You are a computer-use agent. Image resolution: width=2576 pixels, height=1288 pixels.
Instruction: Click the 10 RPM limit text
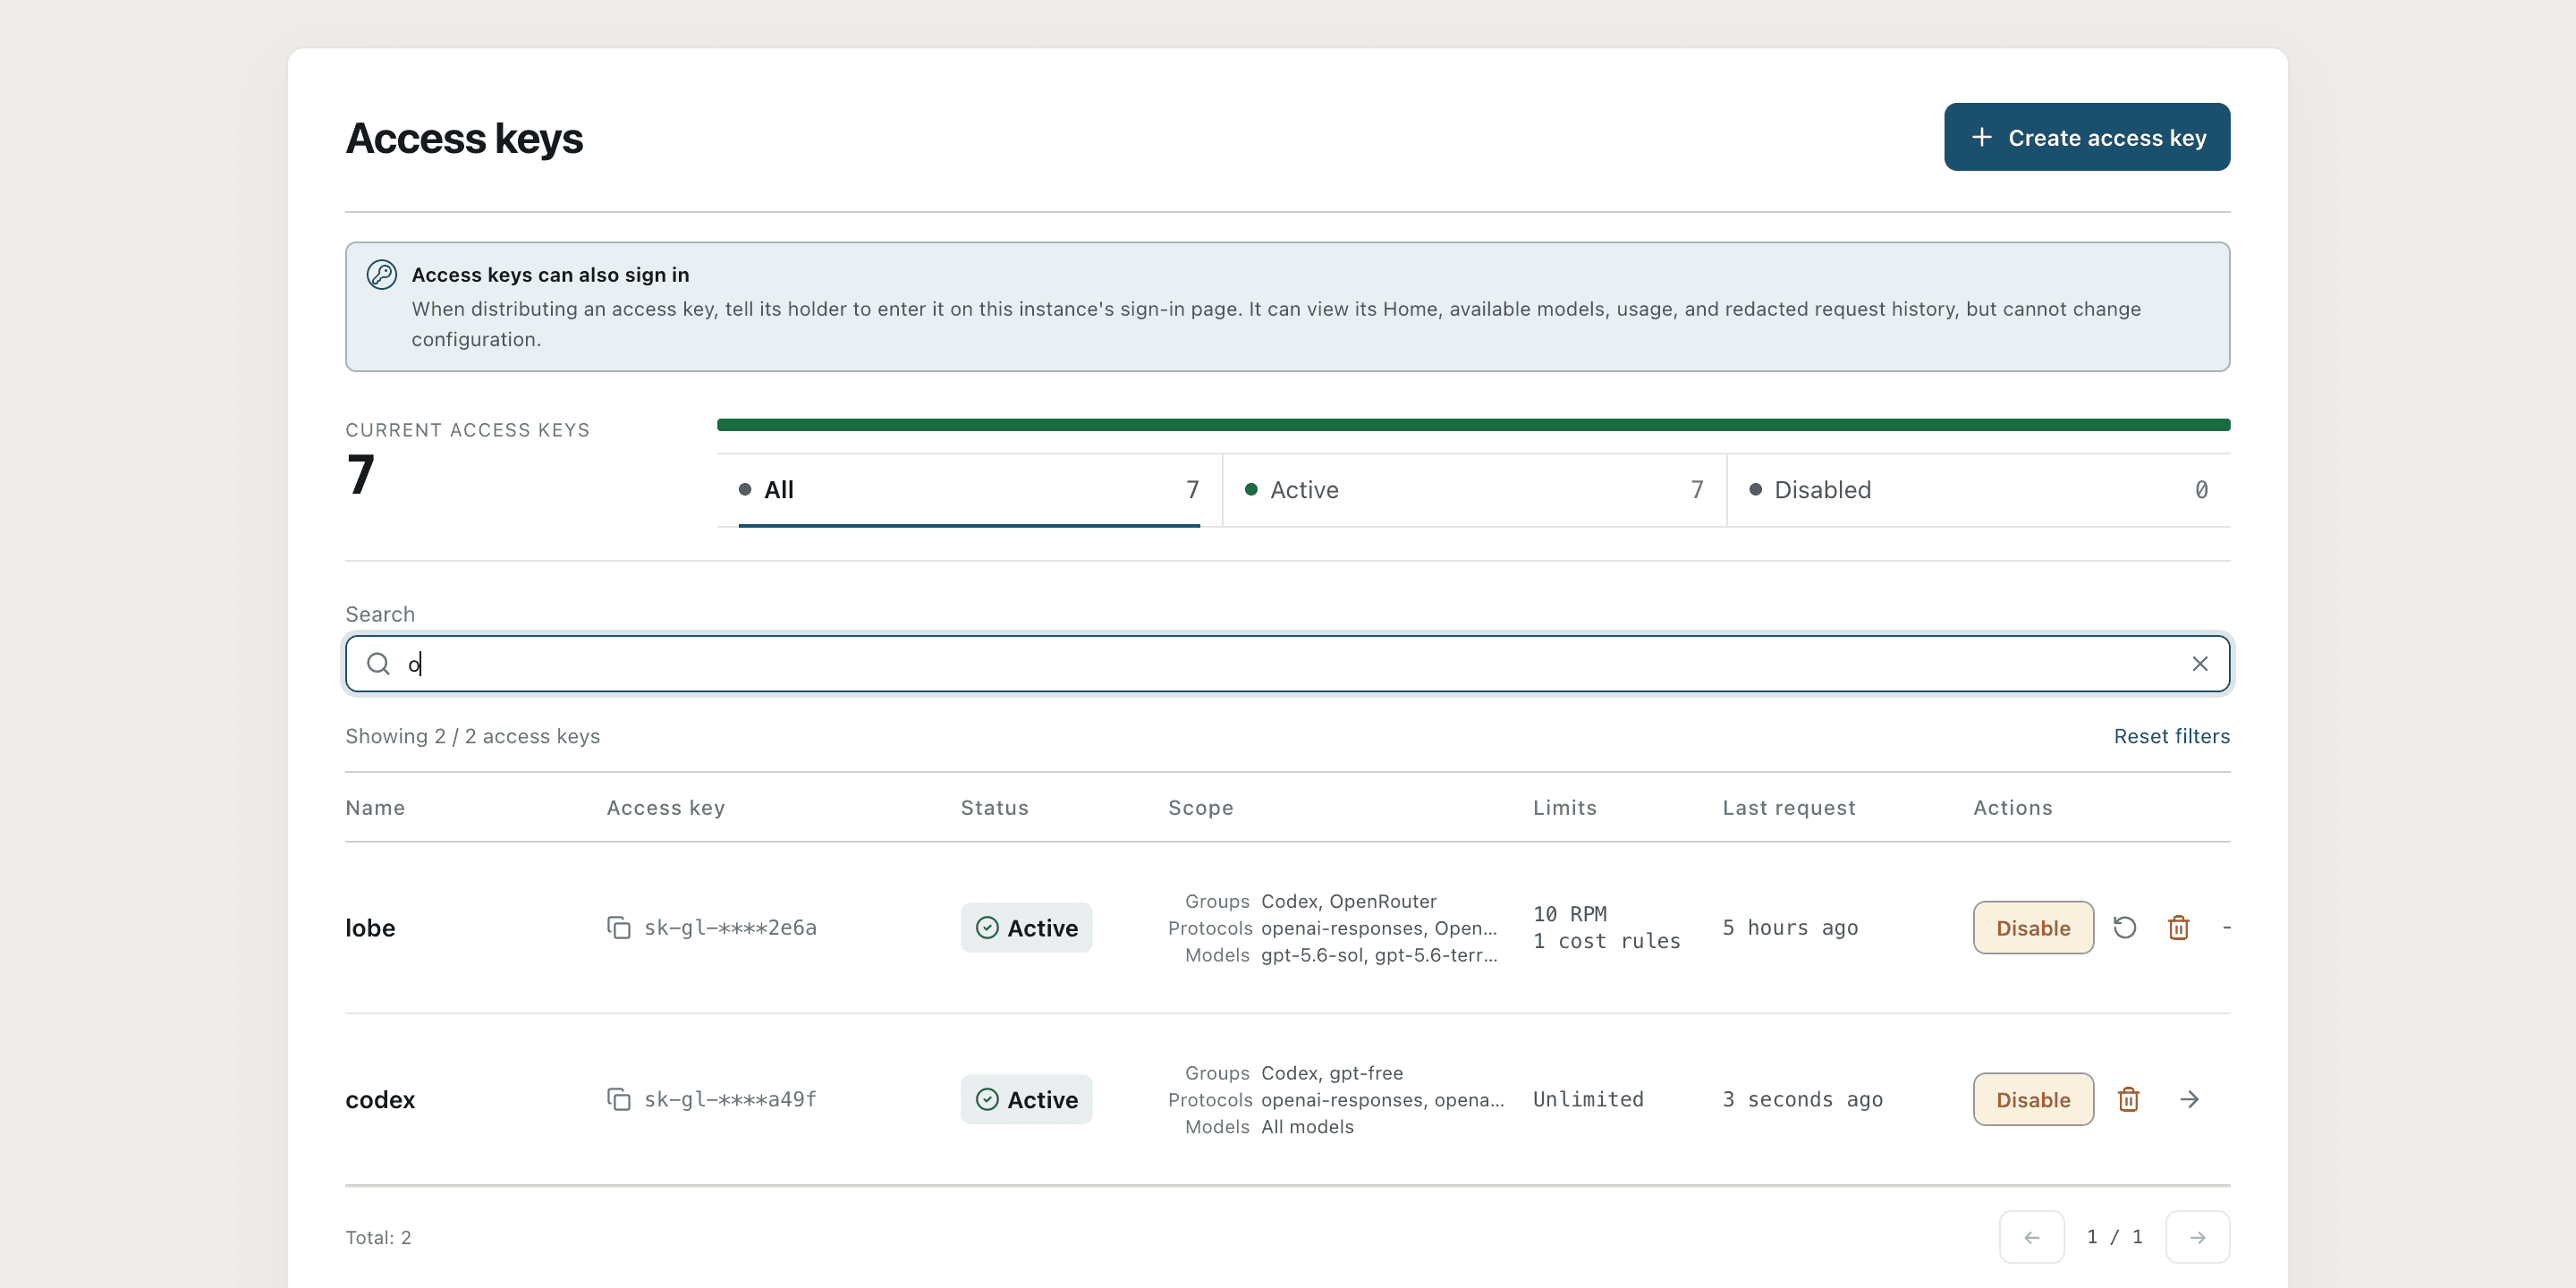1570,914
